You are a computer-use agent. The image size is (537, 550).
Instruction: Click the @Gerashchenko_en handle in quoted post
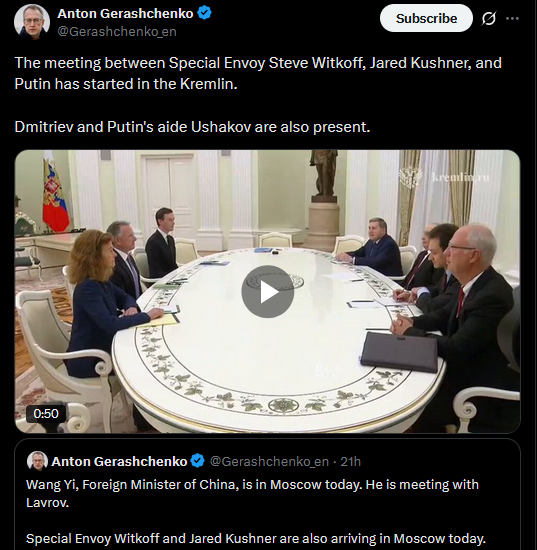pos(269,461)
